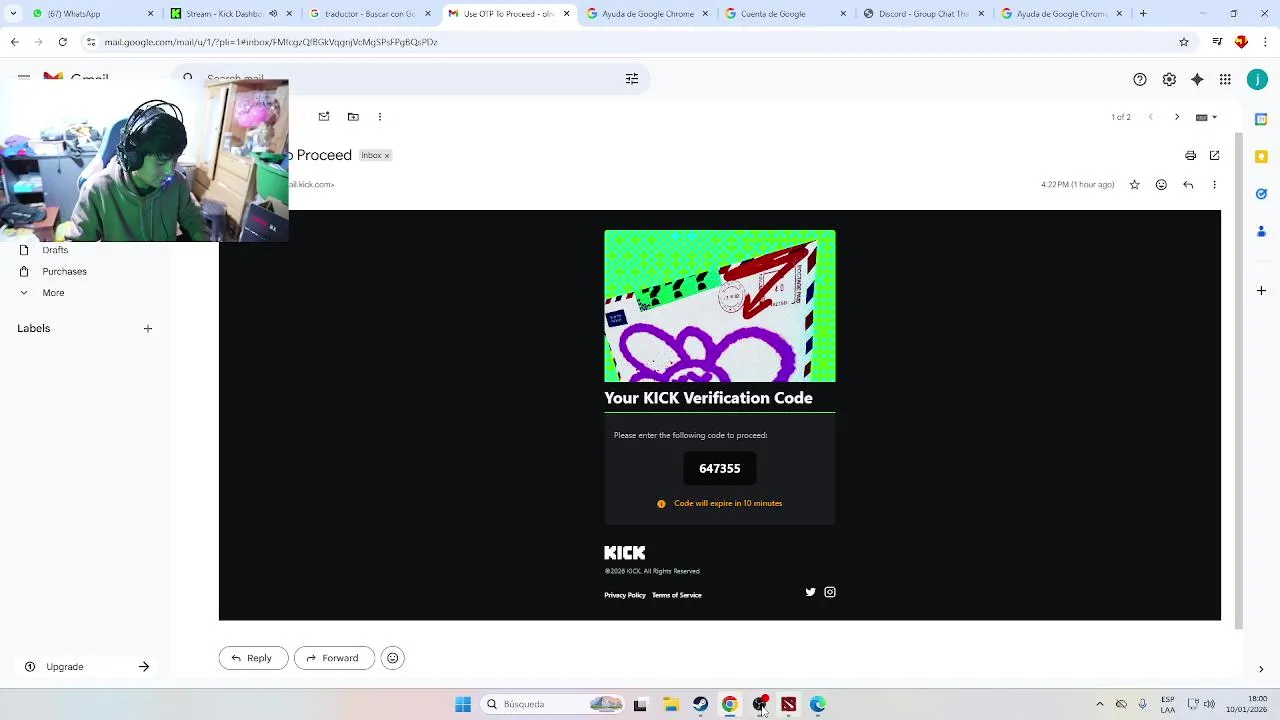Open Steam from taskbar
This screenshot has width=1280, height=720.
tap(700, 705)
